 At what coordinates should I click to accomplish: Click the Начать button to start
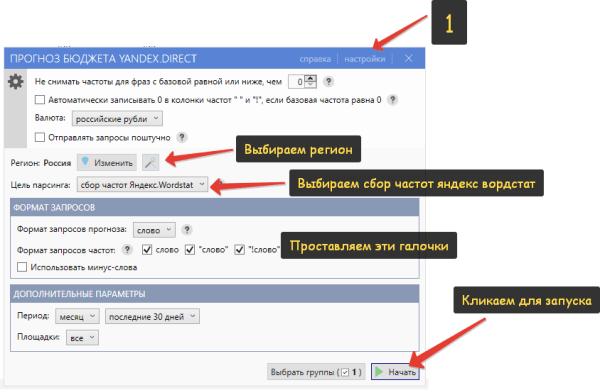click(x=395, y=372)
